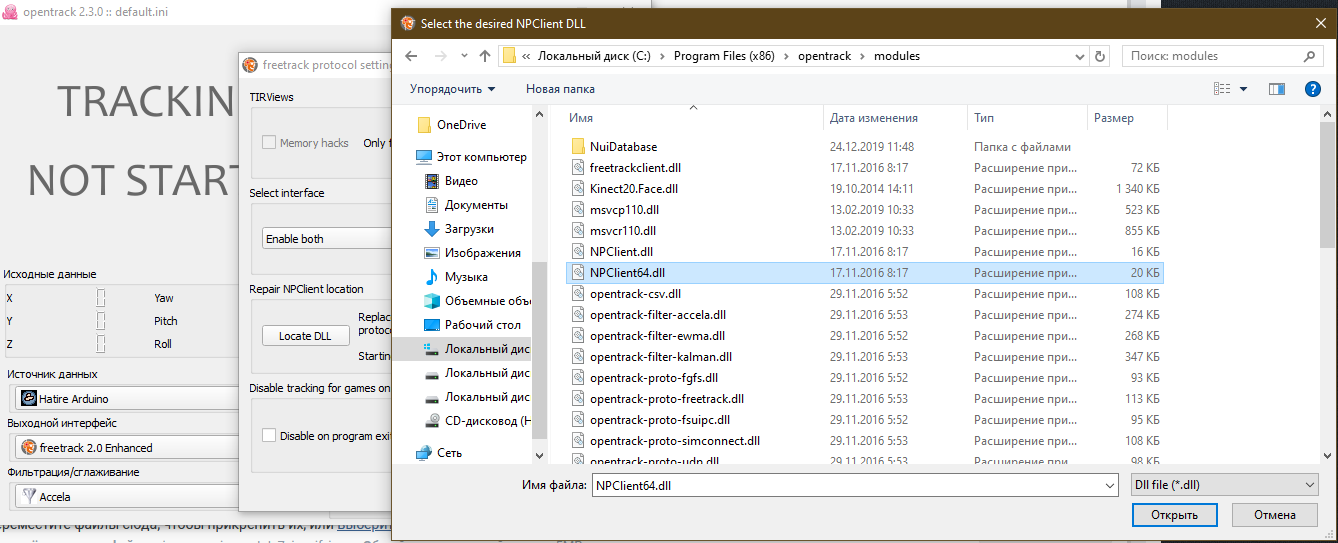This screenshot has width=1338, height=543.
Task: Open the Dll file type filter dropdown
Action: point(1224,484)
